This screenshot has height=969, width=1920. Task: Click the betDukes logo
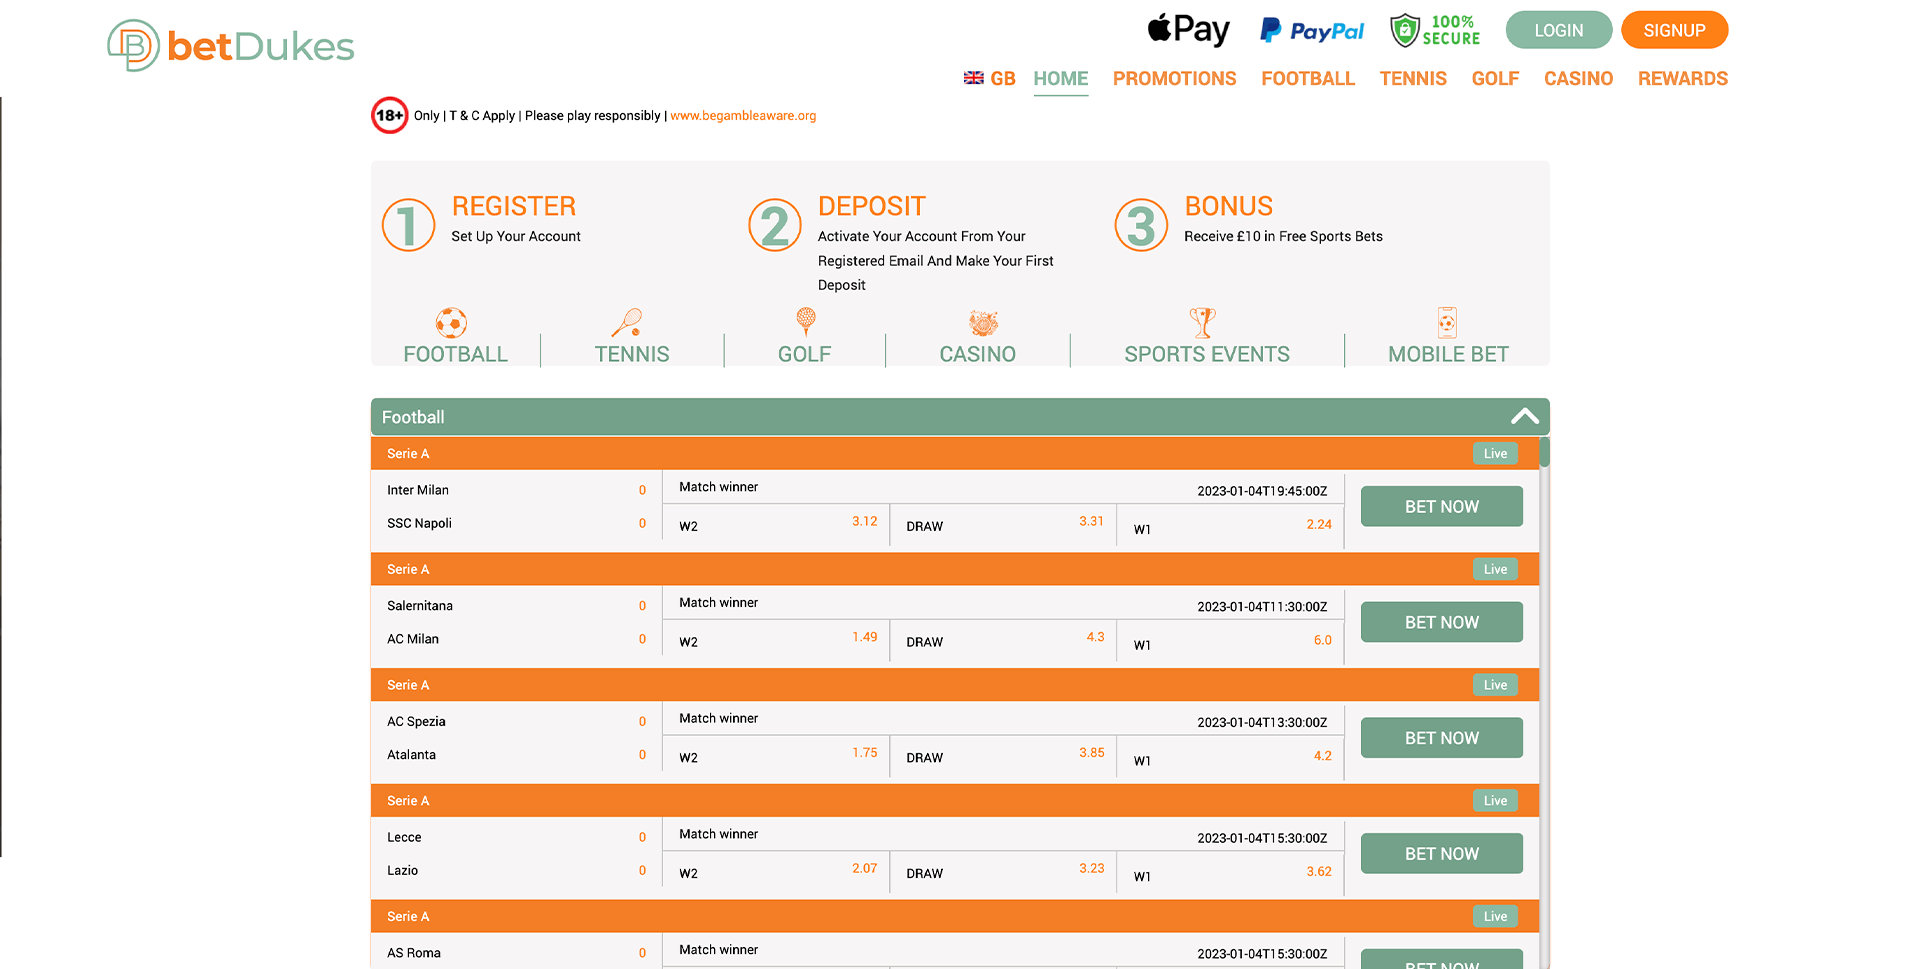[231, 45]
